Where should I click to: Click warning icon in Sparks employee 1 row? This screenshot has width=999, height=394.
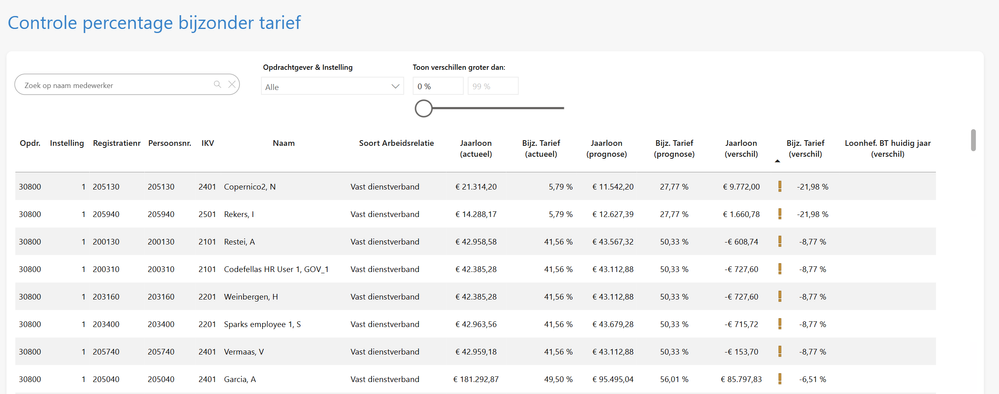[x=779, y=324]
